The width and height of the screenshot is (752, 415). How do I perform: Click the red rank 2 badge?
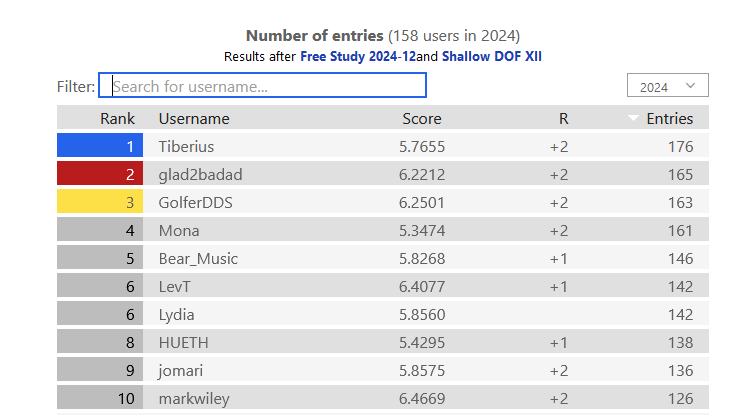click(x=100, y=174)
